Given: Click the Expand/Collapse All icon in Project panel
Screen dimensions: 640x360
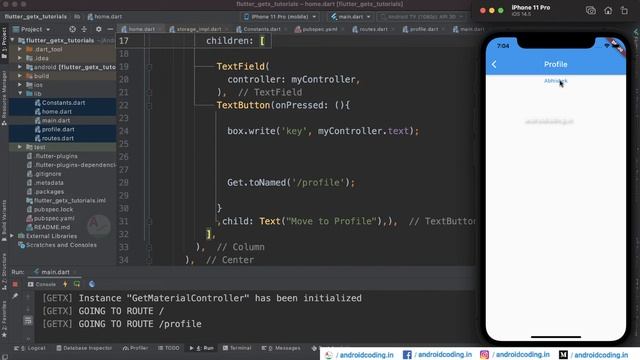Looking at the screenshot, I should pyautogui.click(x=84, y=29).
